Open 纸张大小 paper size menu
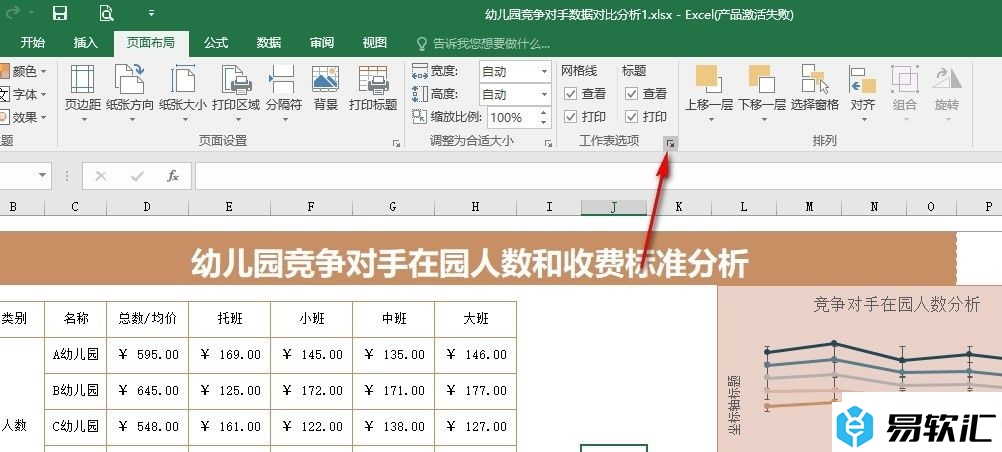Screen dimensions: 1002x452 click(x=183, y=94)
